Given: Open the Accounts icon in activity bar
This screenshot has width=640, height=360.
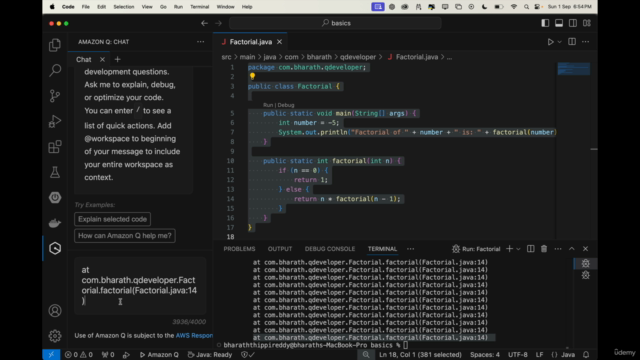Looking at the screenshot, I should [55, 311].
